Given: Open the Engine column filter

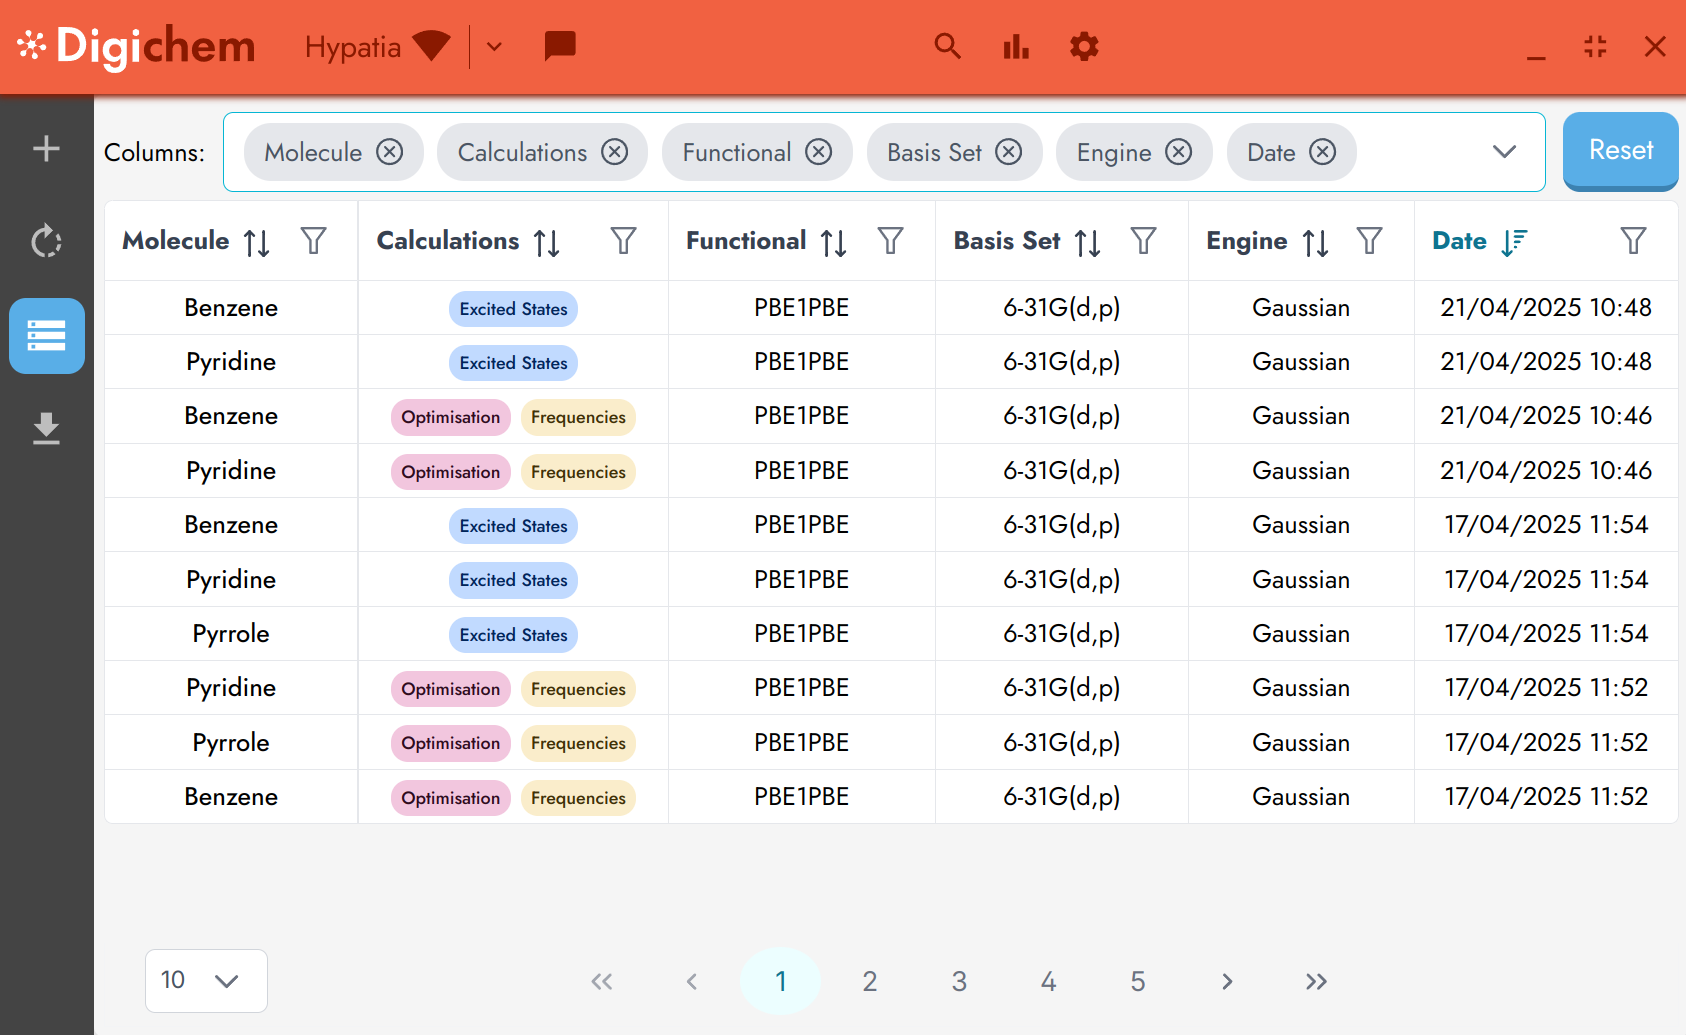Looking at the screenshot, I should pos(1370,240).
